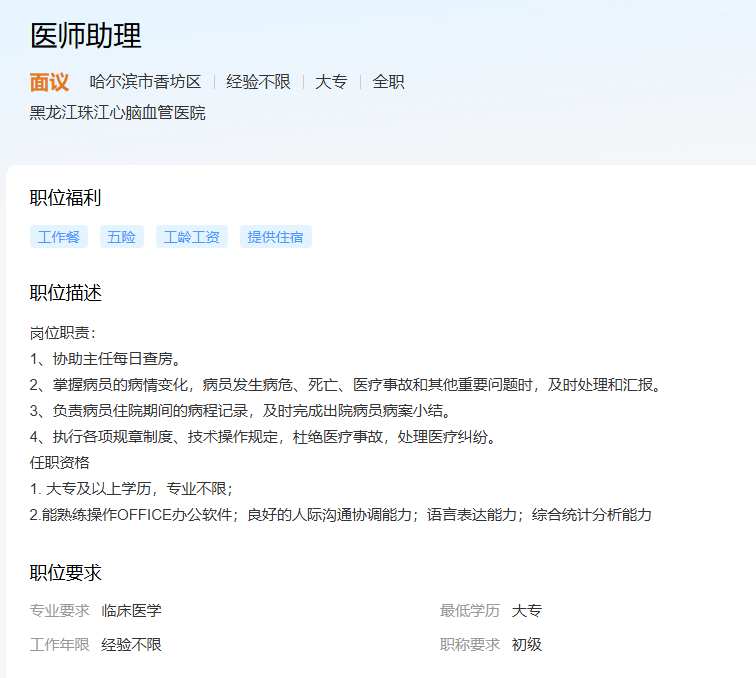Click the job title 医师助理
756x678 pixels.
pos(86,36)
